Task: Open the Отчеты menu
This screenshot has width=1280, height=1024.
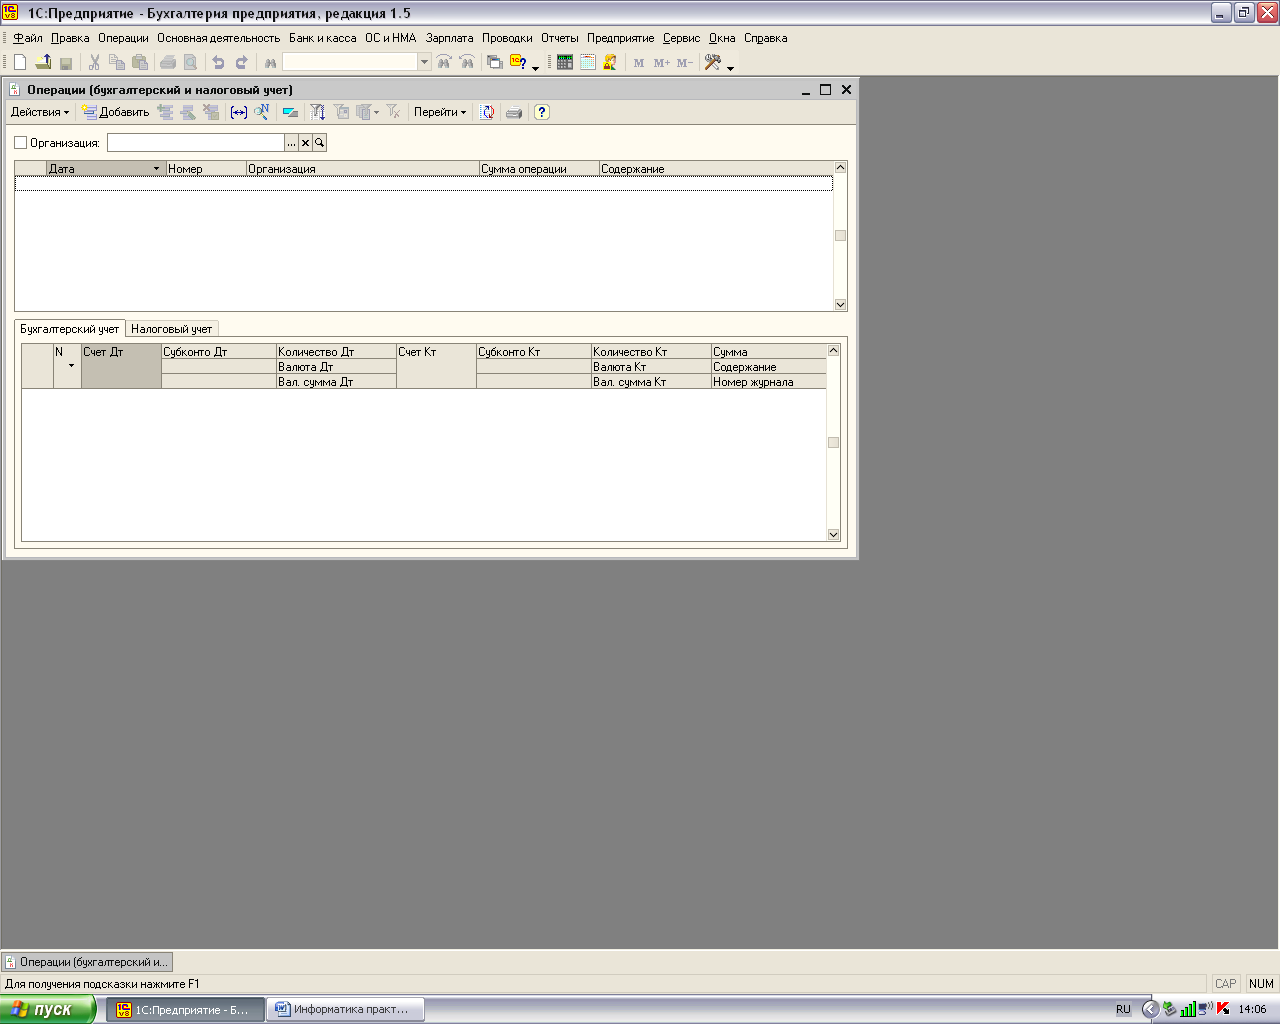Action: pyautogui.click(x=560, y=38)
